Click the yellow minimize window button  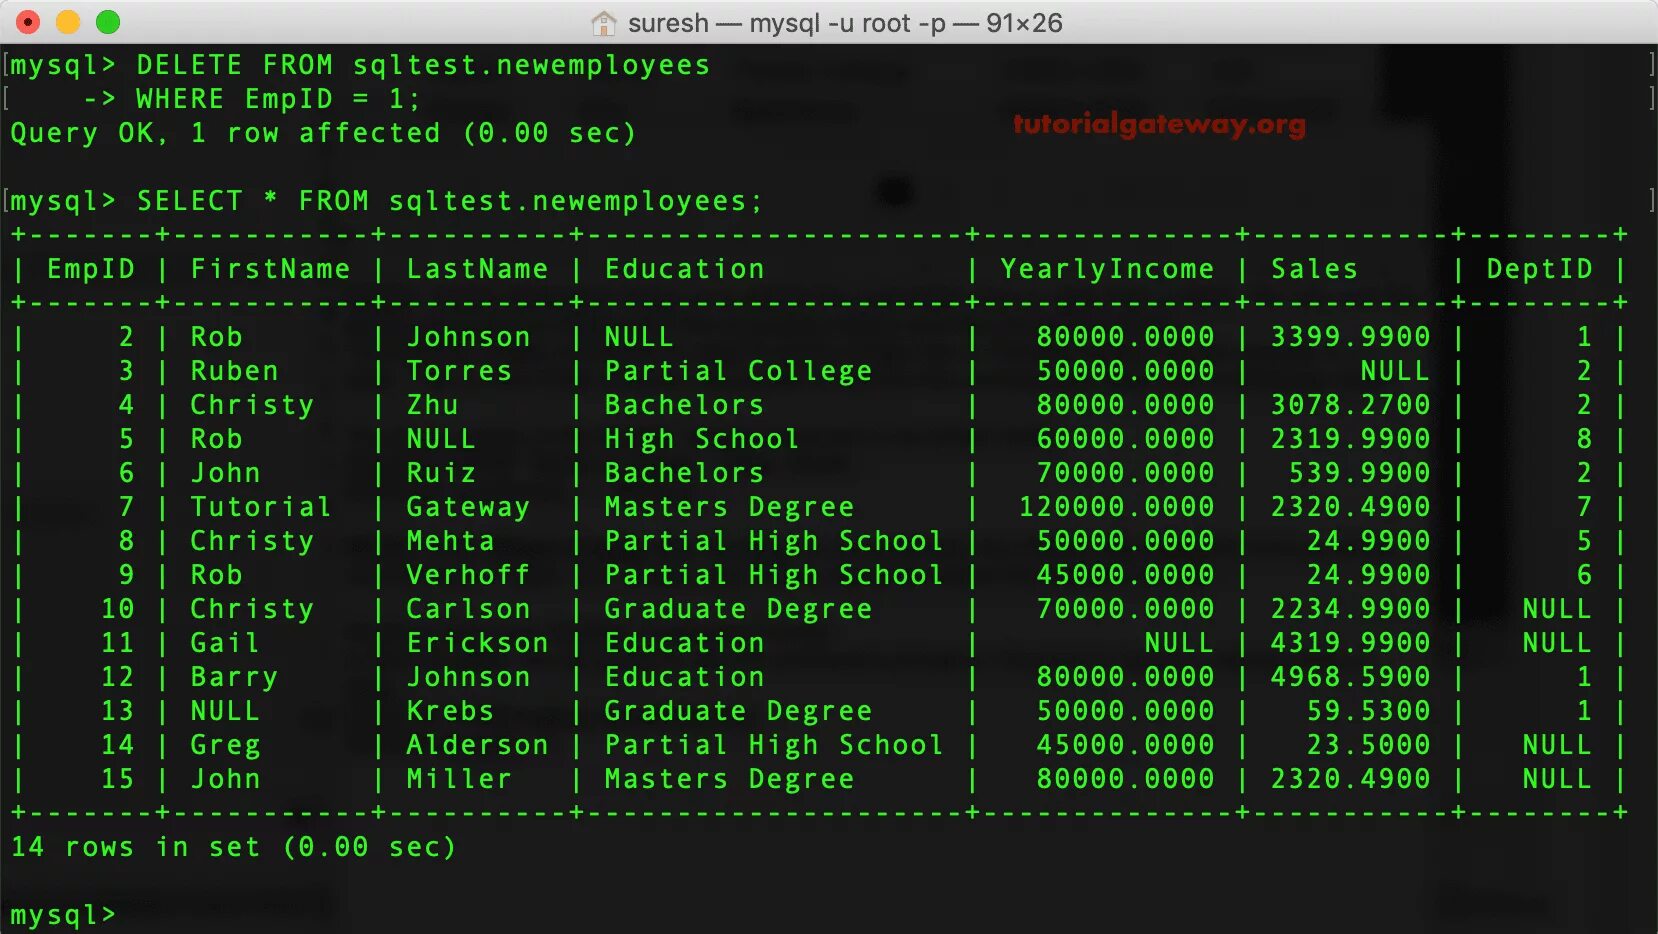pyautogui.click(x=68, y=22)
